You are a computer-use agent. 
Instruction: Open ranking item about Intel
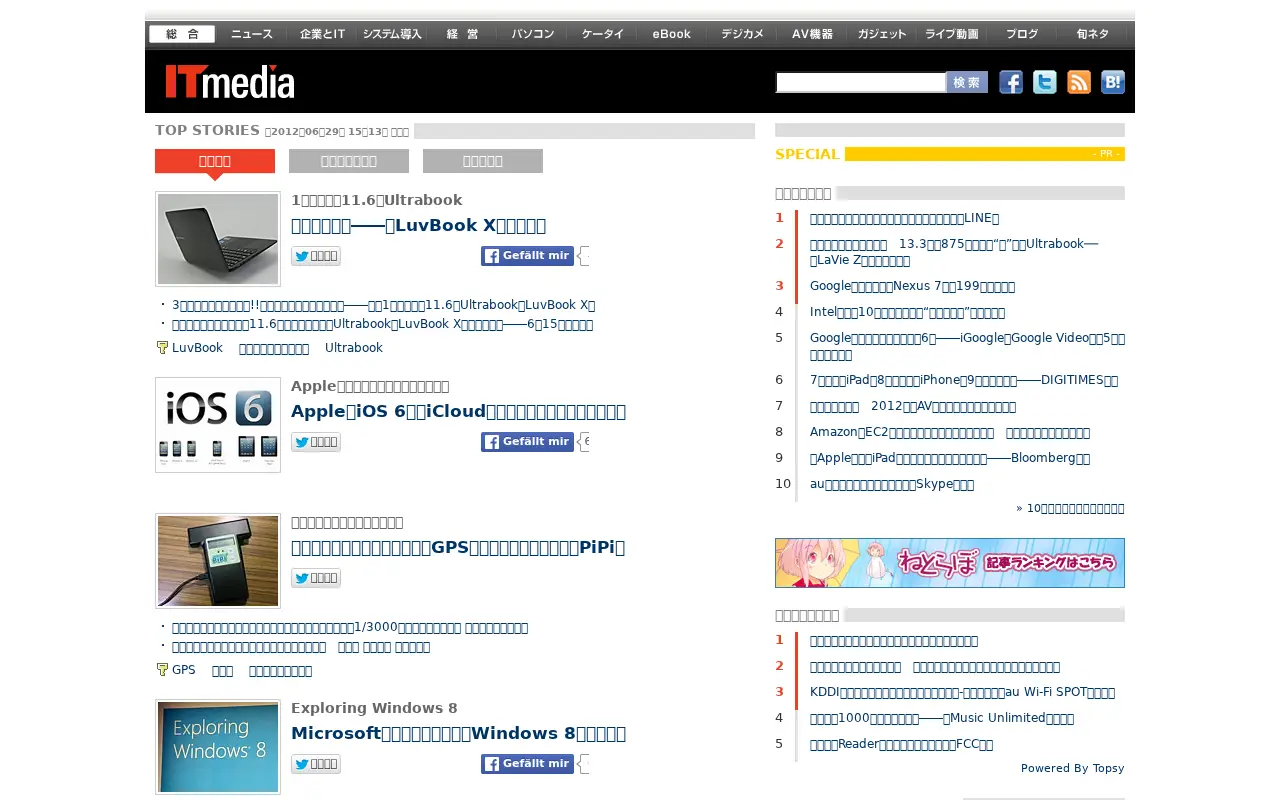(907, 312)
